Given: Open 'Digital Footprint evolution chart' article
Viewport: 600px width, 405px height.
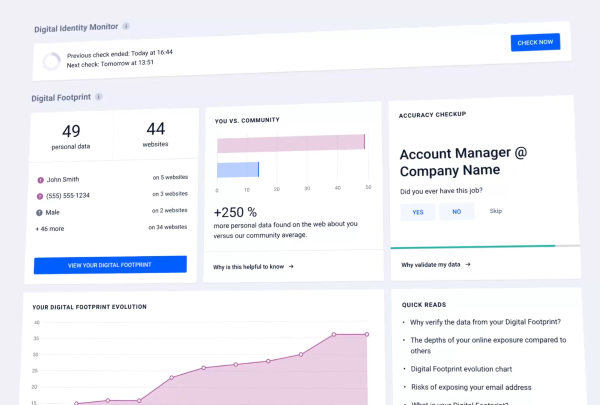Looking at the screenshot, I should (461, 369).
